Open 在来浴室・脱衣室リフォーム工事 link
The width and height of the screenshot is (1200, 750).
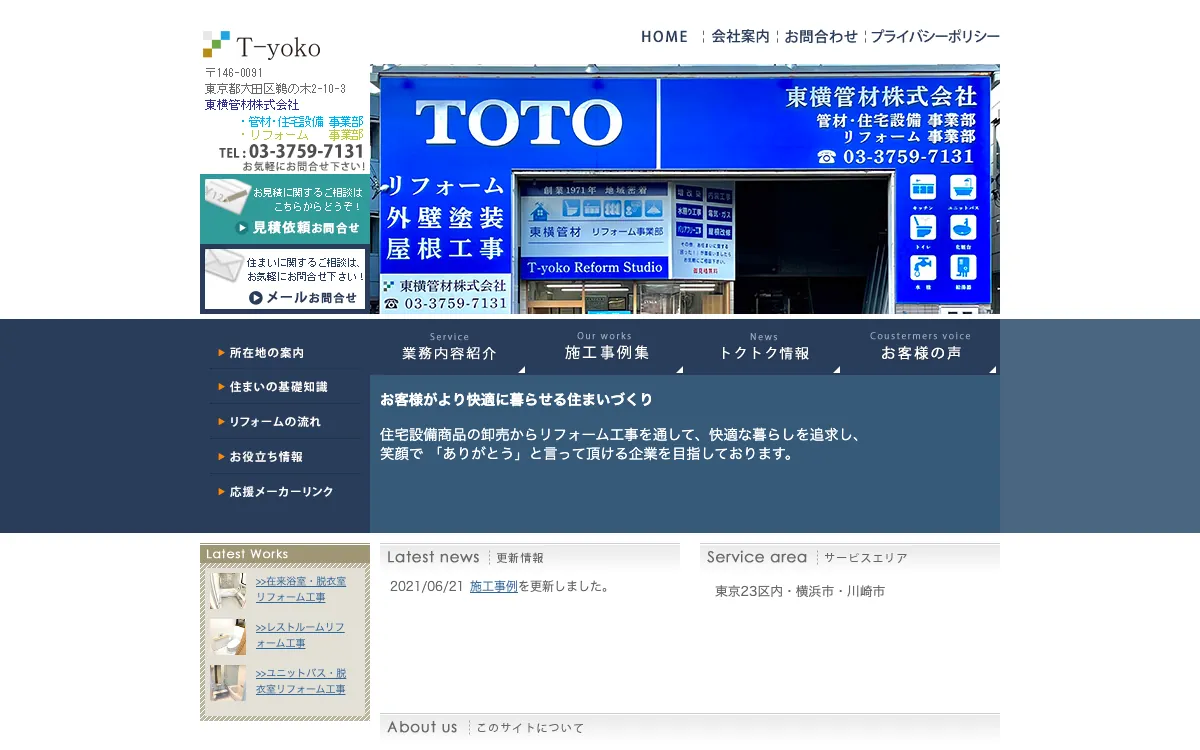click(x=301, y=589)
